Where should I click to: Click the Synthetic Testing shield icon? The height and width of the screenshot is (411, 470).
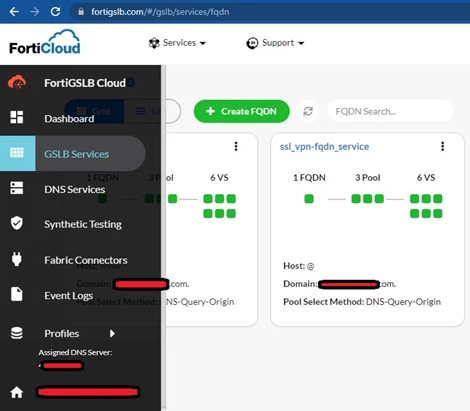17,223
